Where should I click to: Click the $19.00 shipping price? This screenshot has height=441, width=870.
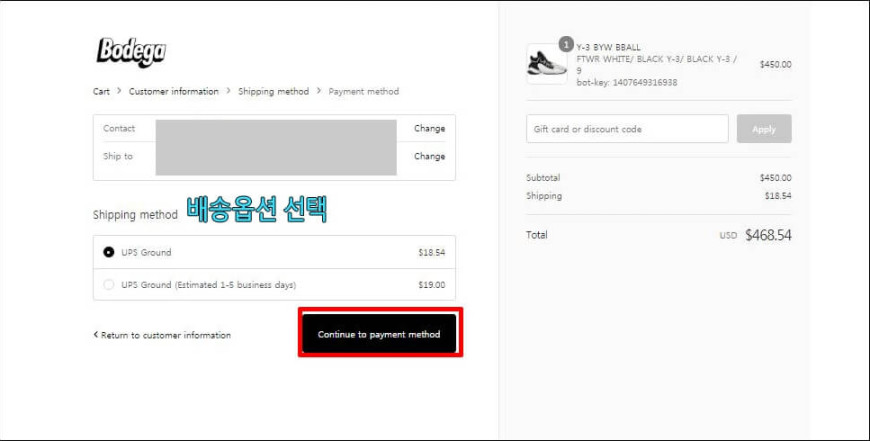pos(432,285)
